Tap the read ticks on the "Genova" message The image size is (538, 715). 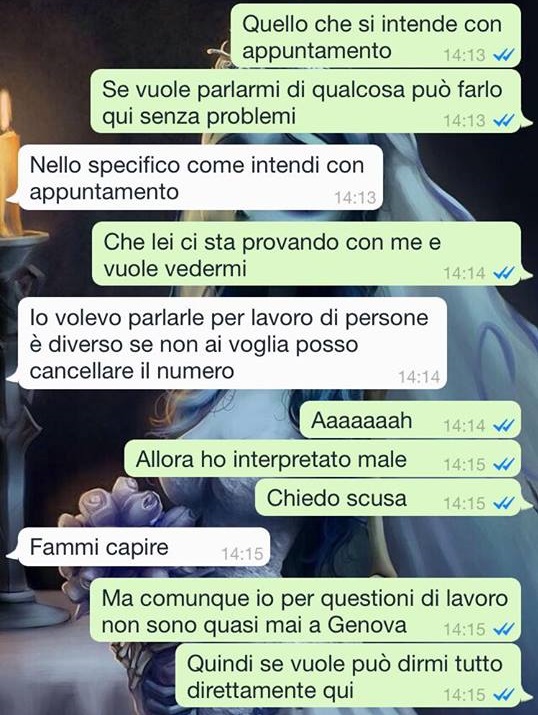(x=504, y=630)
